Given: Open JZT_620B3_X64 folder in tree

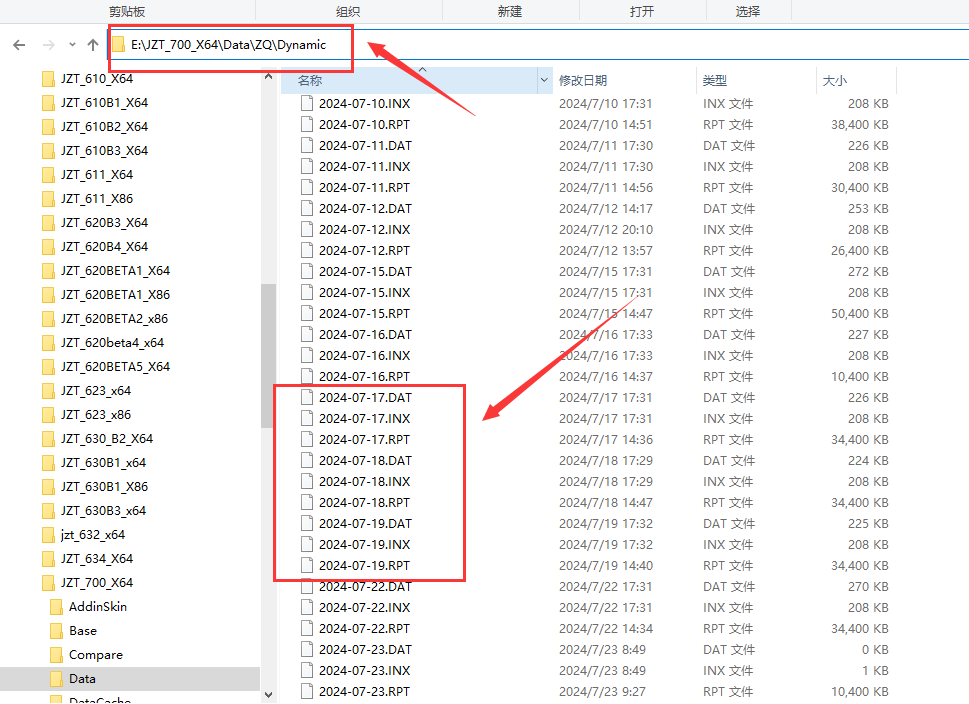Looking at the screenshot, I should (104, 223).
